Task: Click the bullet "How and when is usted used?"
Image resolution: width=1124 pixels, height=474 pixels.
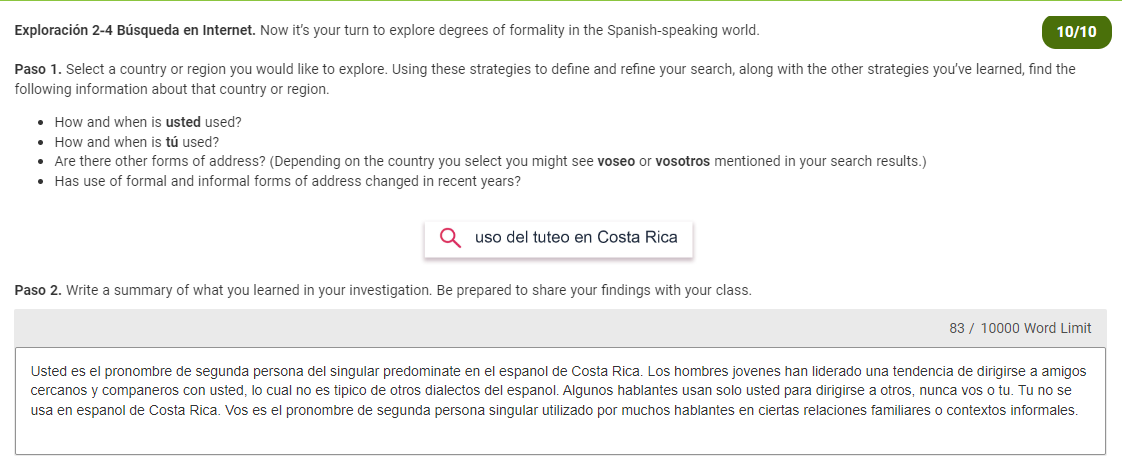Action: pos(143,122)
